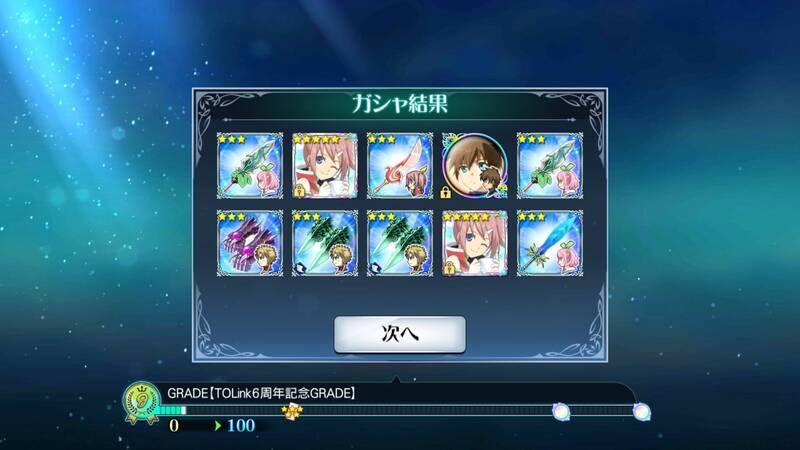Screen dimensions: 800x450
Task: Select the pink feather staff weapon icon
Action: click(399, 166)
